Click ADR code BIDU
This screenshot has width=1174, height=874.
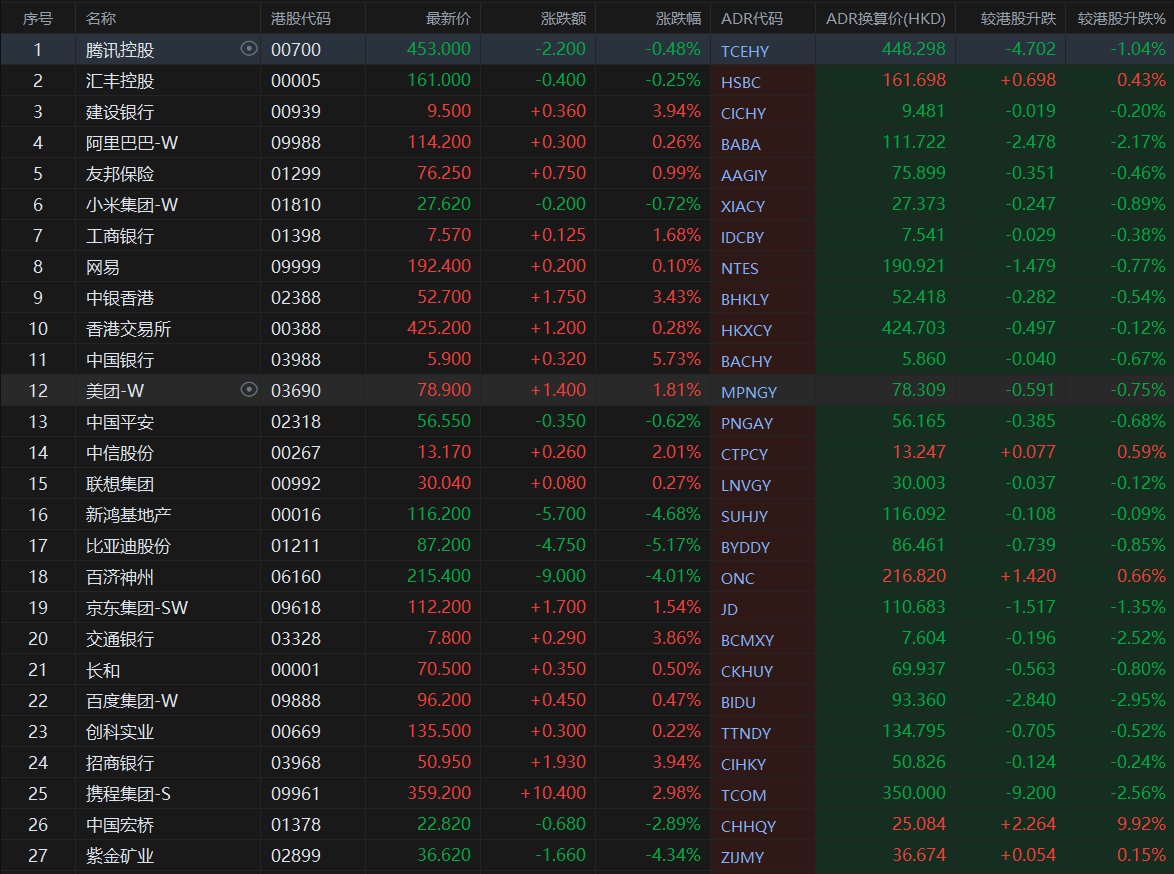click(738, 702)
